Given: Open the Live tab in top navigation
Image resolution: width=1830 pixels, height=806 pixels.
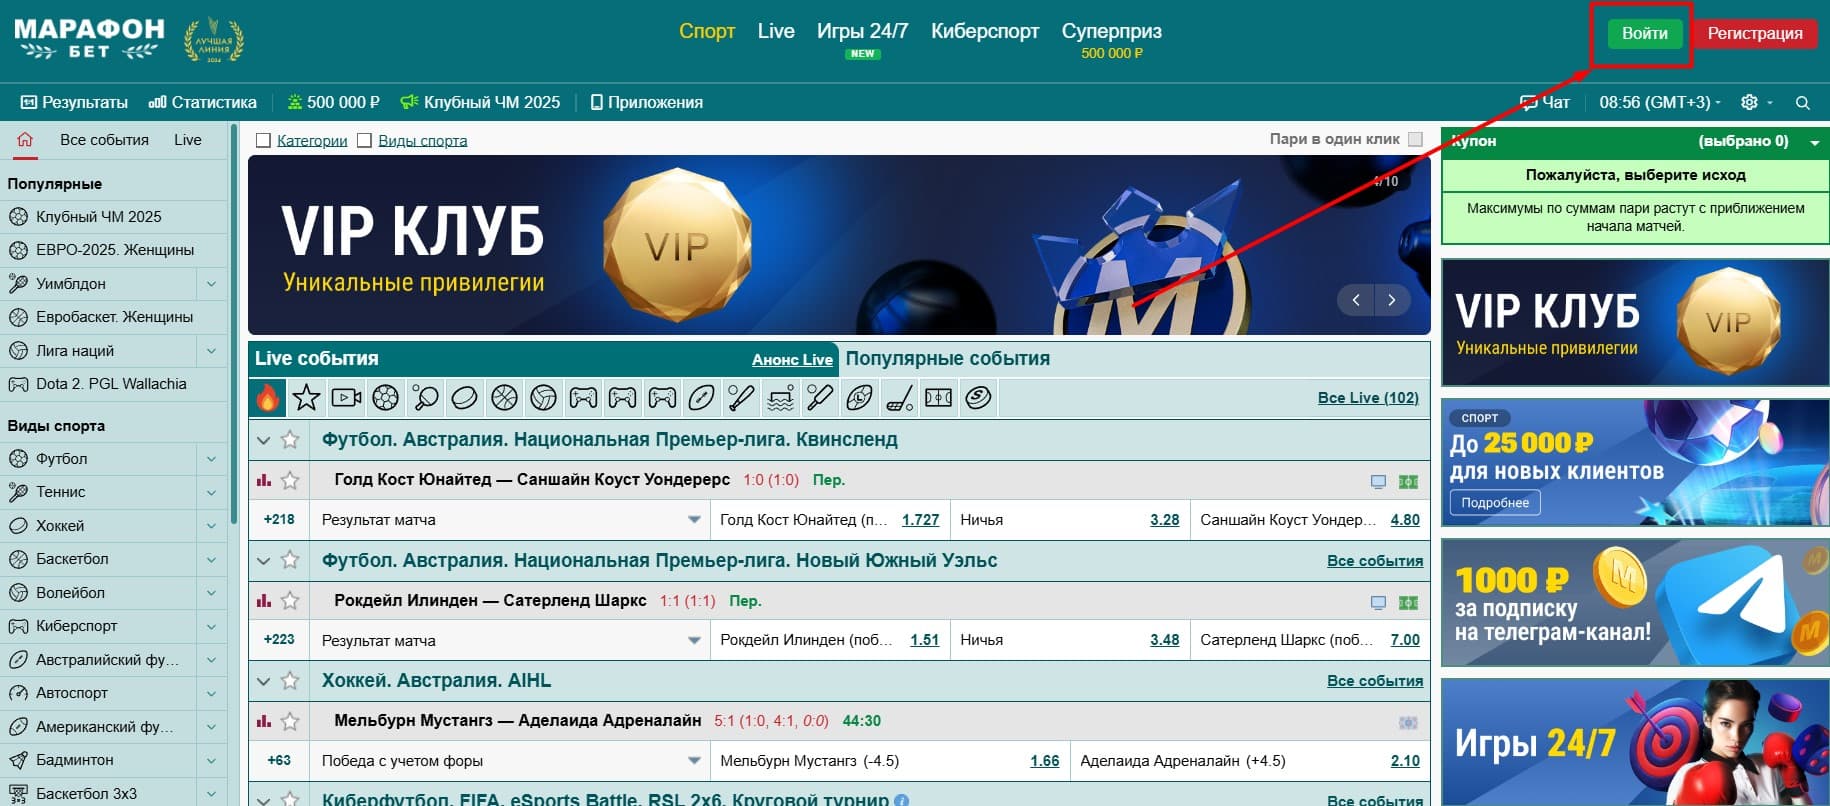Looking at the screenshot, I should click(776, 31).
